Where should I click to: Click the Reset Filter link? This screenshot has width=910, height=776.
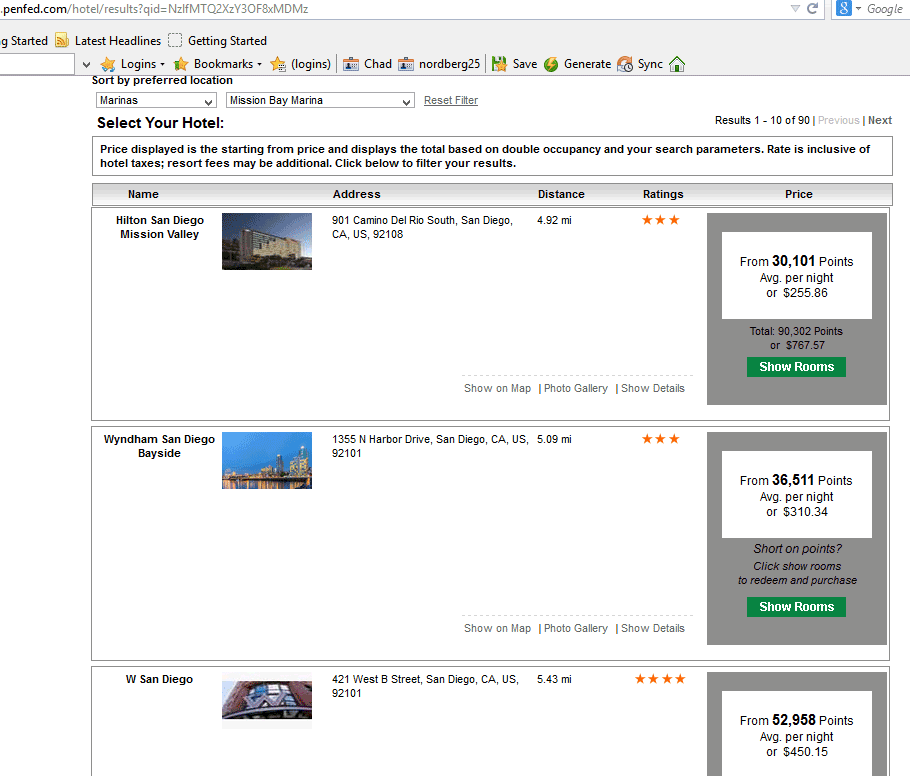[x=451, y=100]
